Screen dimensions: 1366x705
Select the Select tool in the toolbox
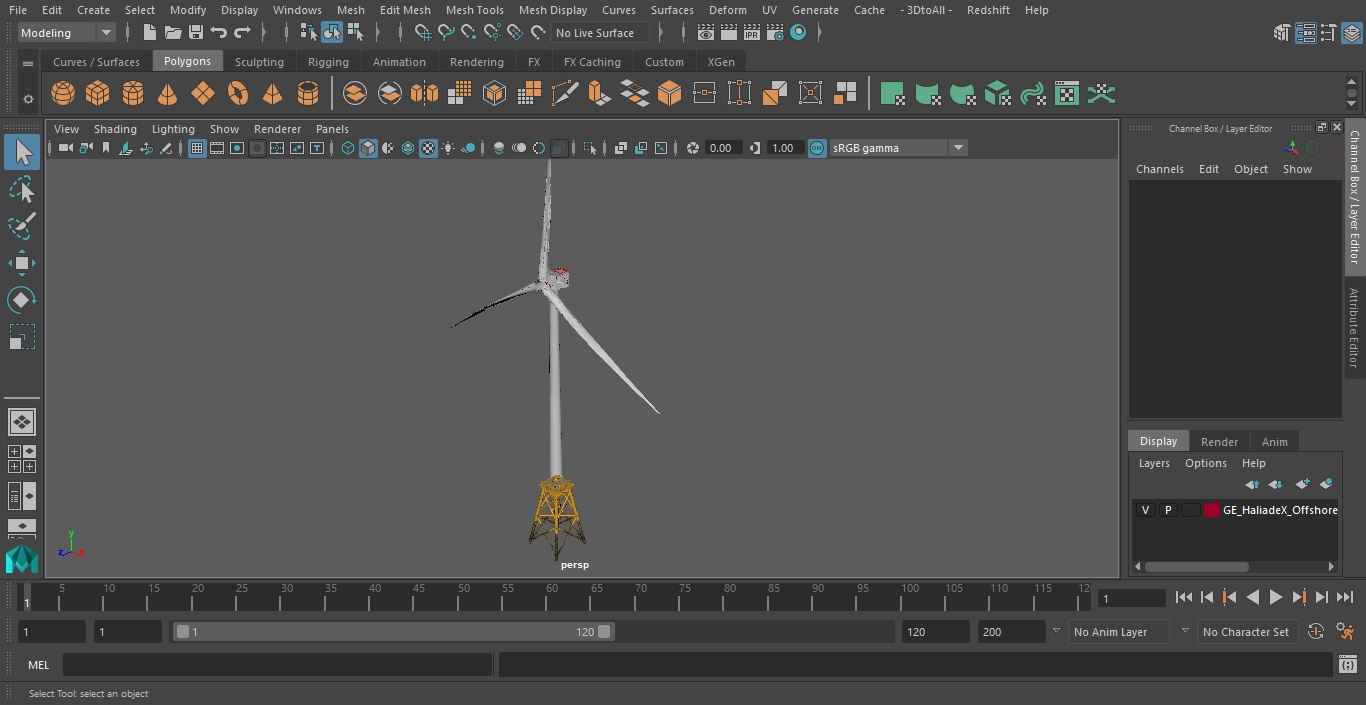pos(22,152)
